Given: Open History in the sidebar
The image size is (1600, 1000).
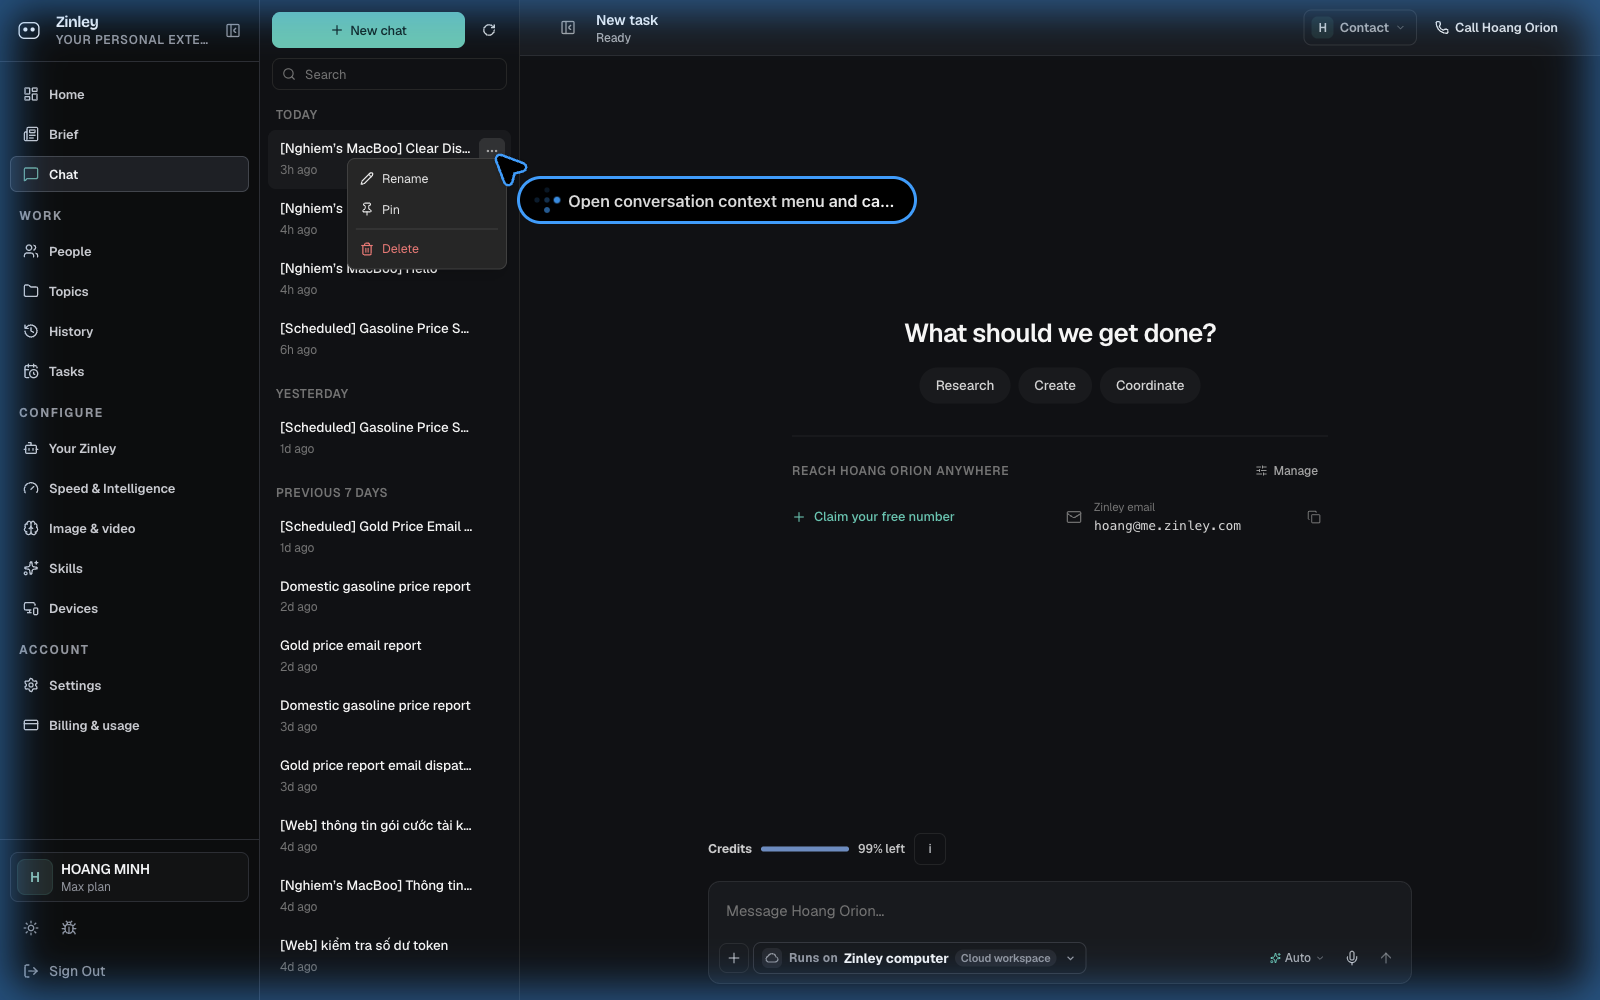Looking at the screenshot, I should [x=129, y=331].
